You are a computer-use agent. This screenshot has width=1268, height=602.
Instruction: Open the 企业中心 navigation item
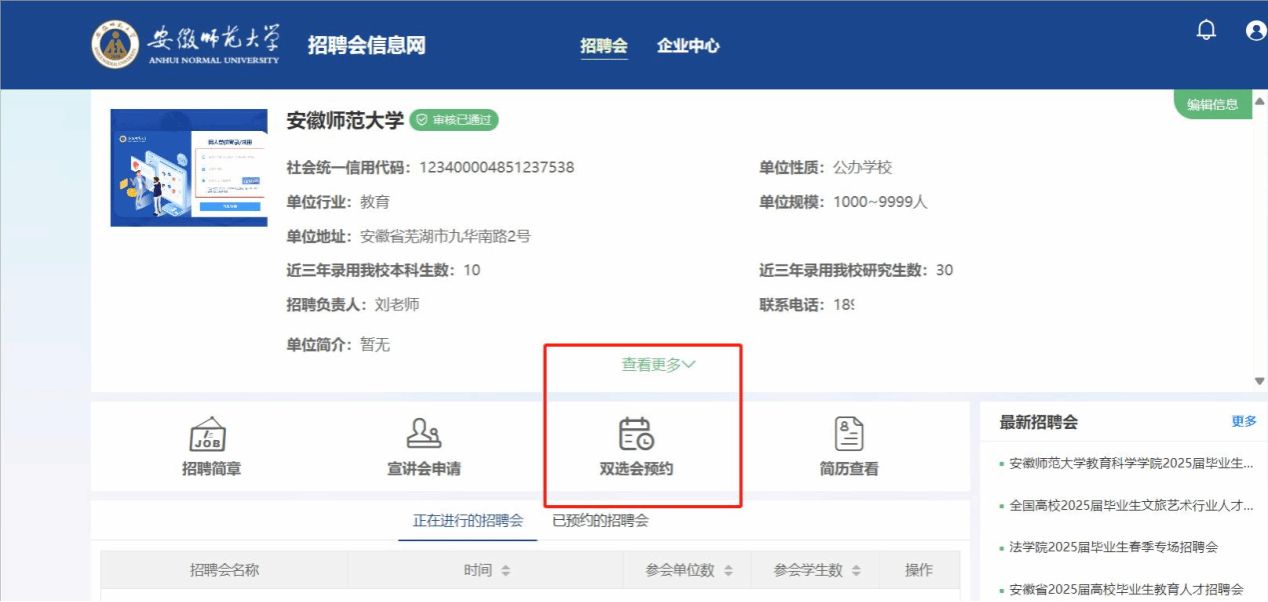[688, 46]
